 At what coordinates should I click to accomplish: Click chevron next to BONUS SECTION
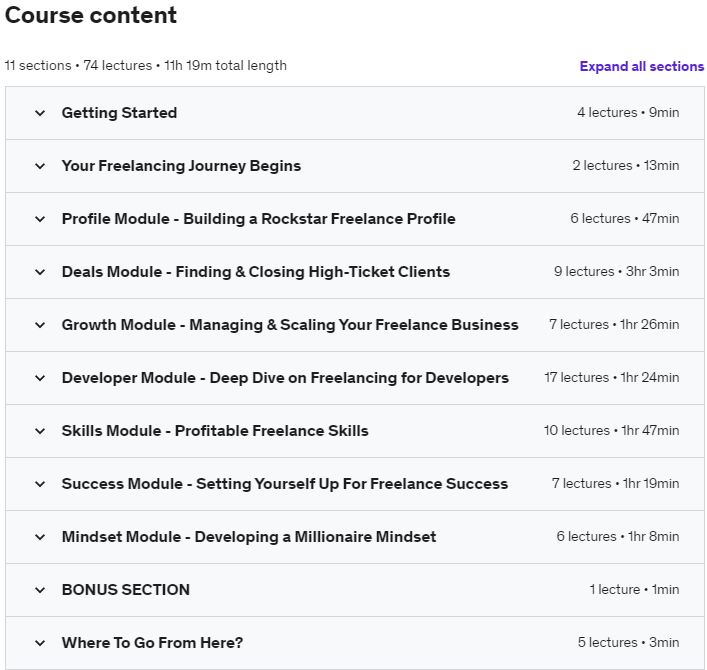(40, 590)
